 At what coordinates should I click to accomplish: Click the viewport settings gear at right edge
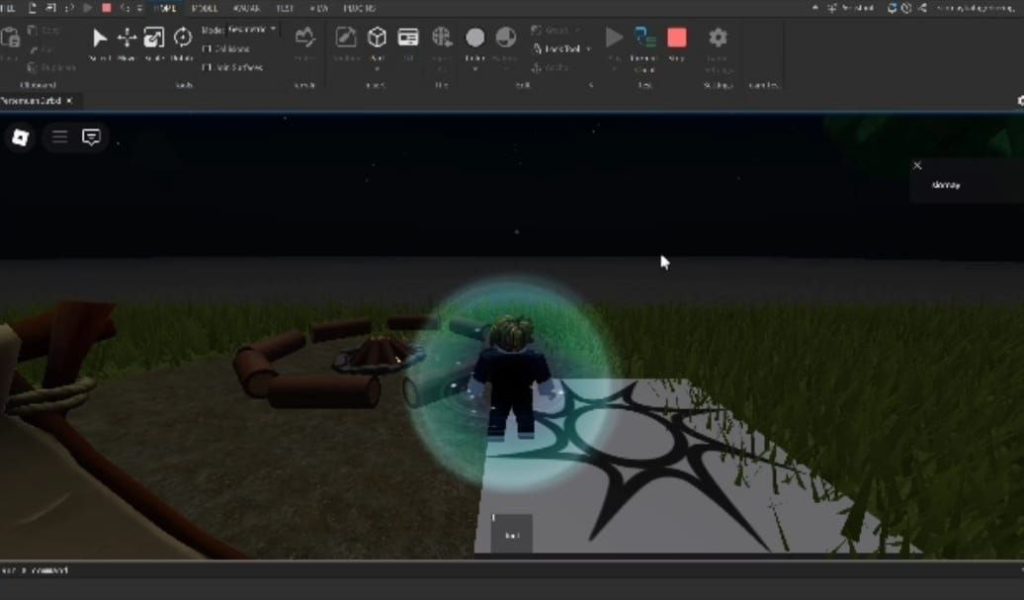(x=1020, y=101)
